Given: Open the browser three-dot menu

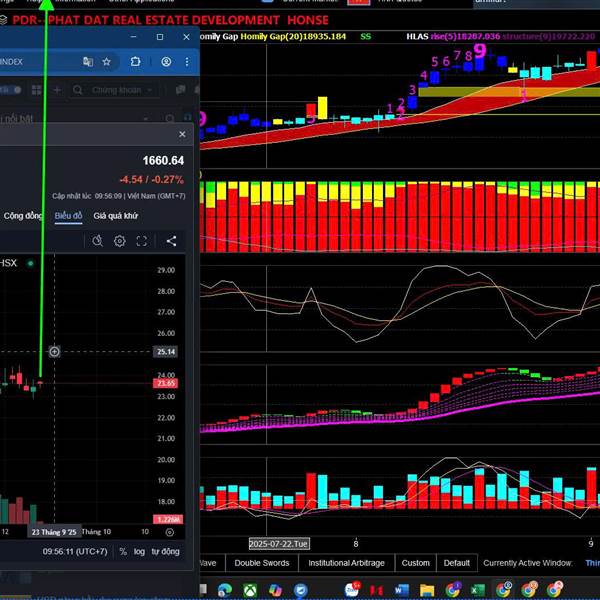Looking at the screenshot, I should pyautogui.click(x=187, y=62).
